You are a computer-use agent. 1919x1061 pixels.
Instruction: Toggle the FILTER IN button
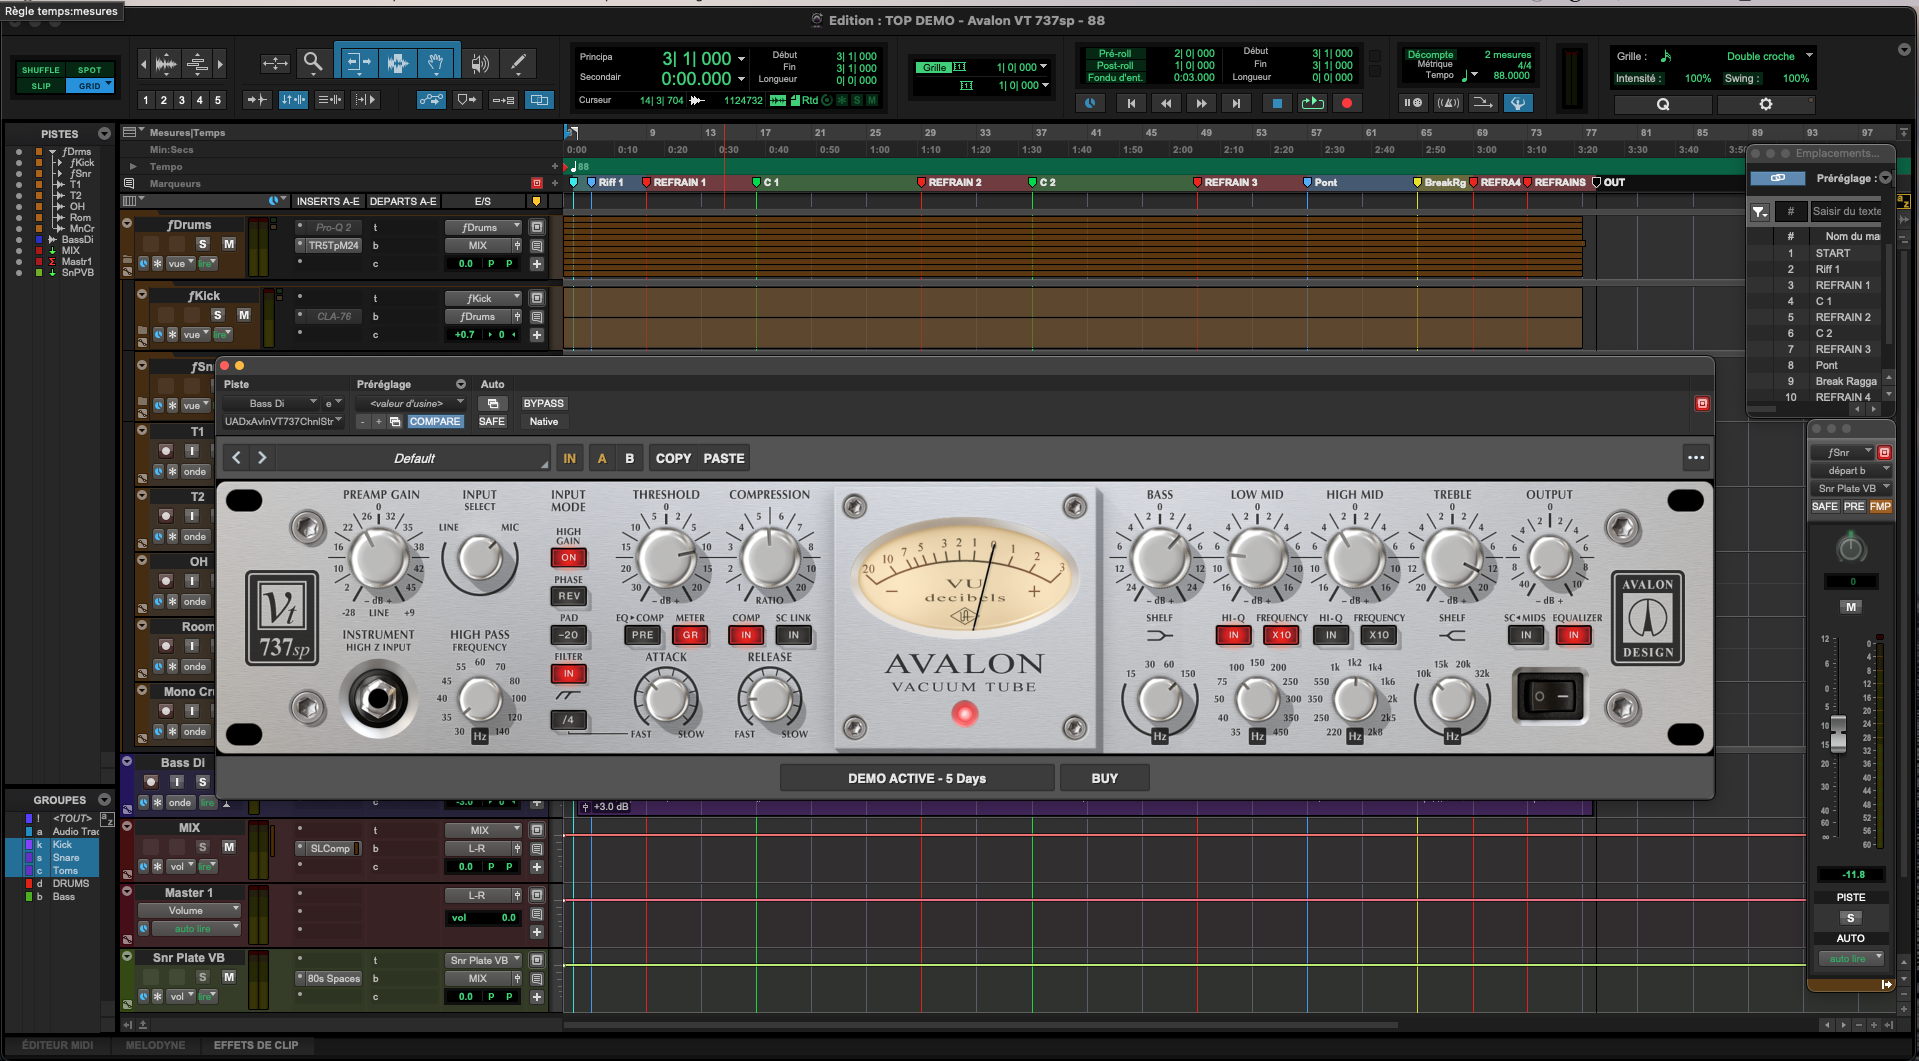click(x=568, y=674)
